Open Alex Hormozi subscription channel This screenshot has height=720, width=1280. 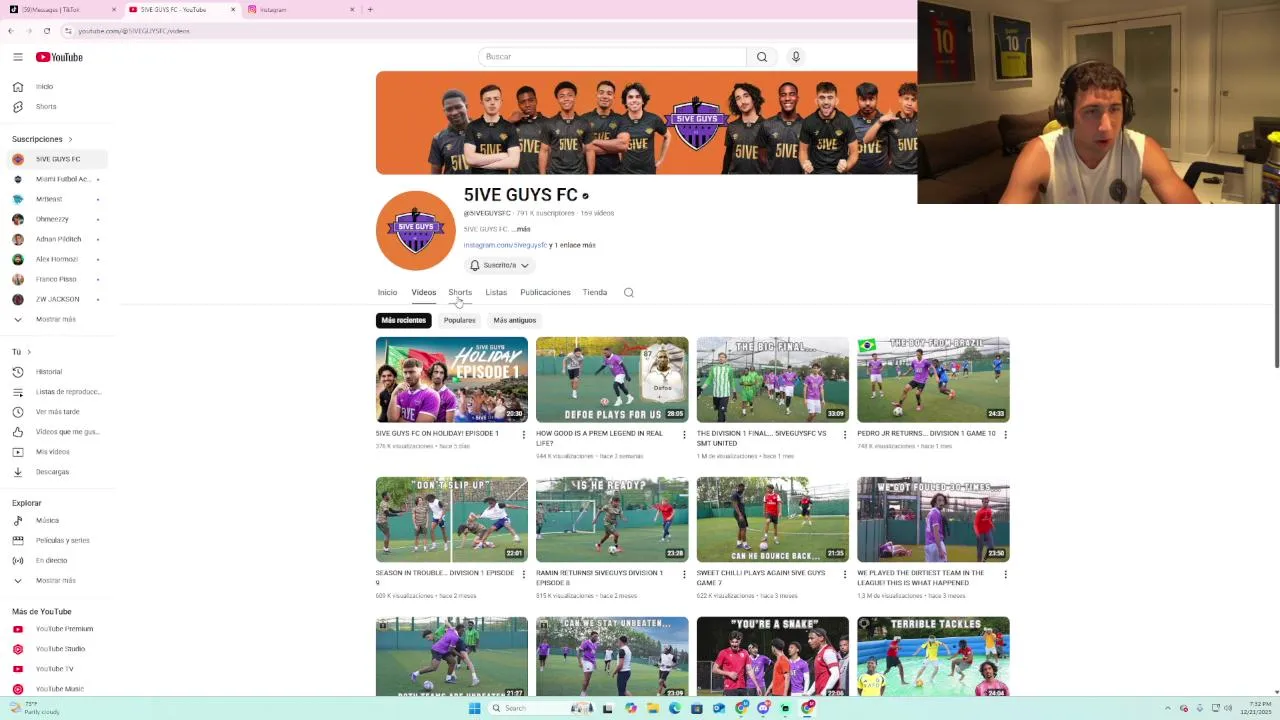pos(56,259)
